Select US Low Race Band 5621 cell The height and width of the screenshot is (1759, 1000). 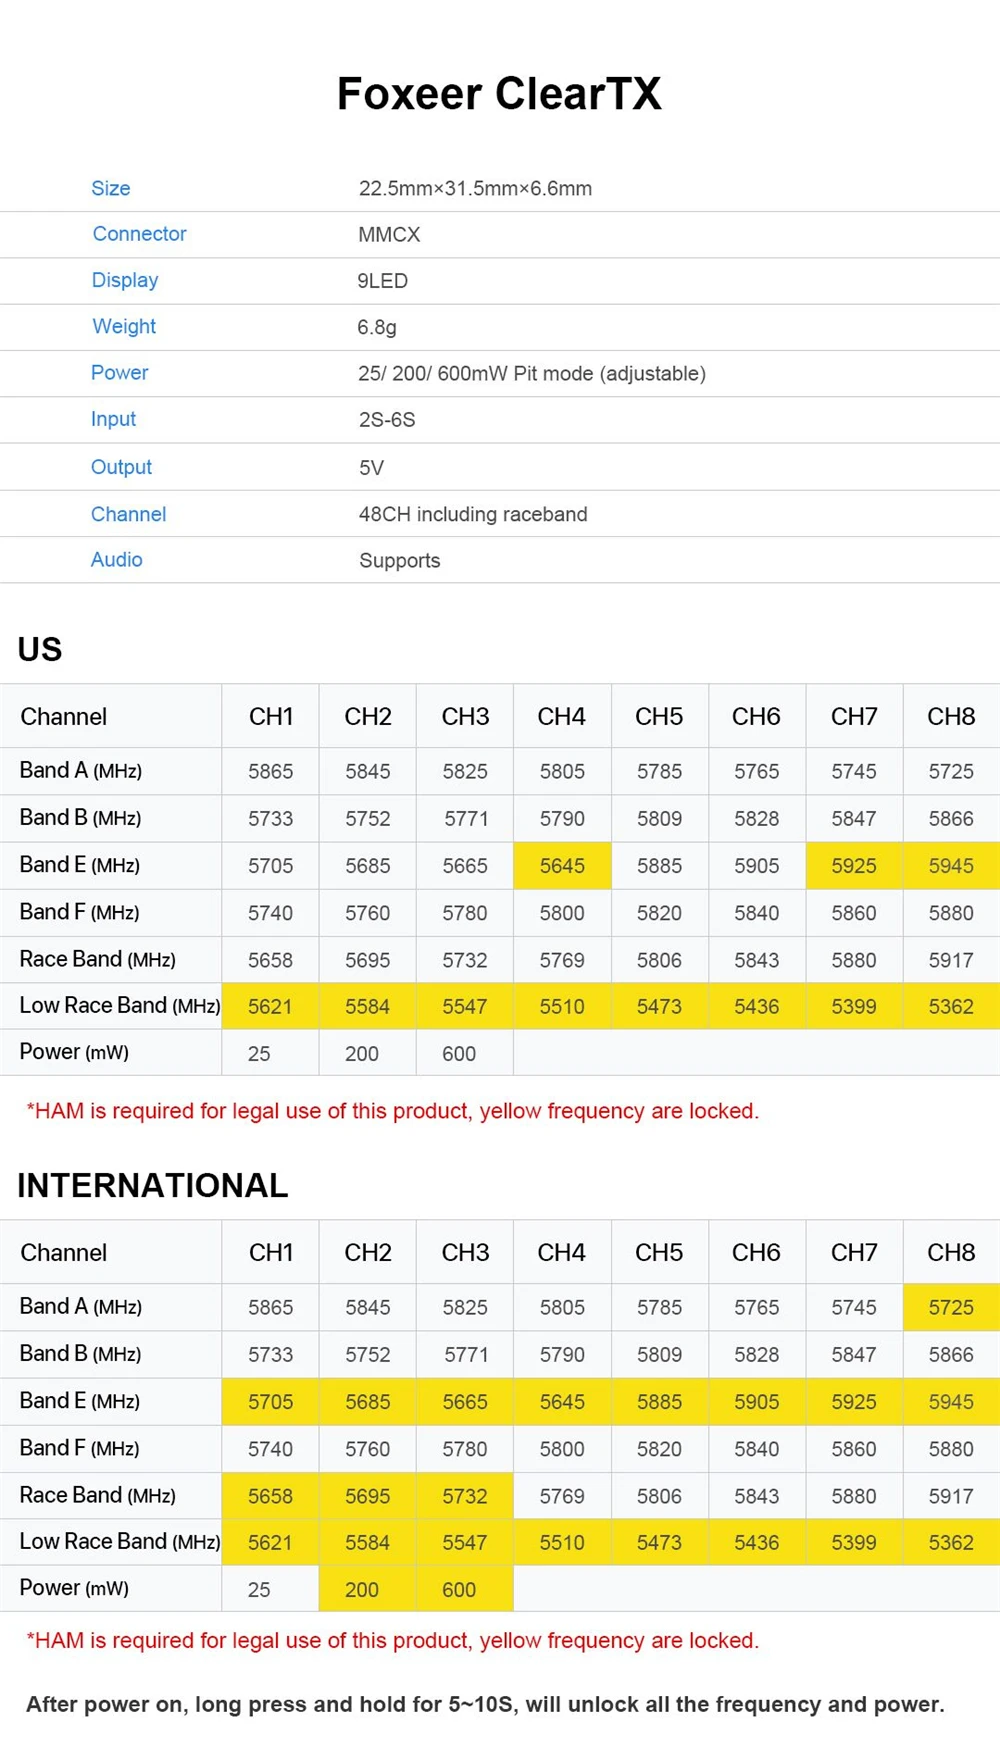click(270, 1007)
